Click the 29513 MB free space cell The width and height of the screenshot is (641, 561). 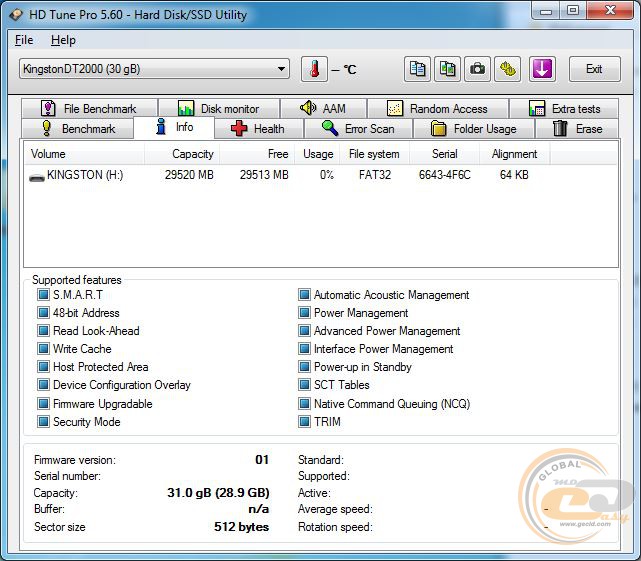coord(264,175)
